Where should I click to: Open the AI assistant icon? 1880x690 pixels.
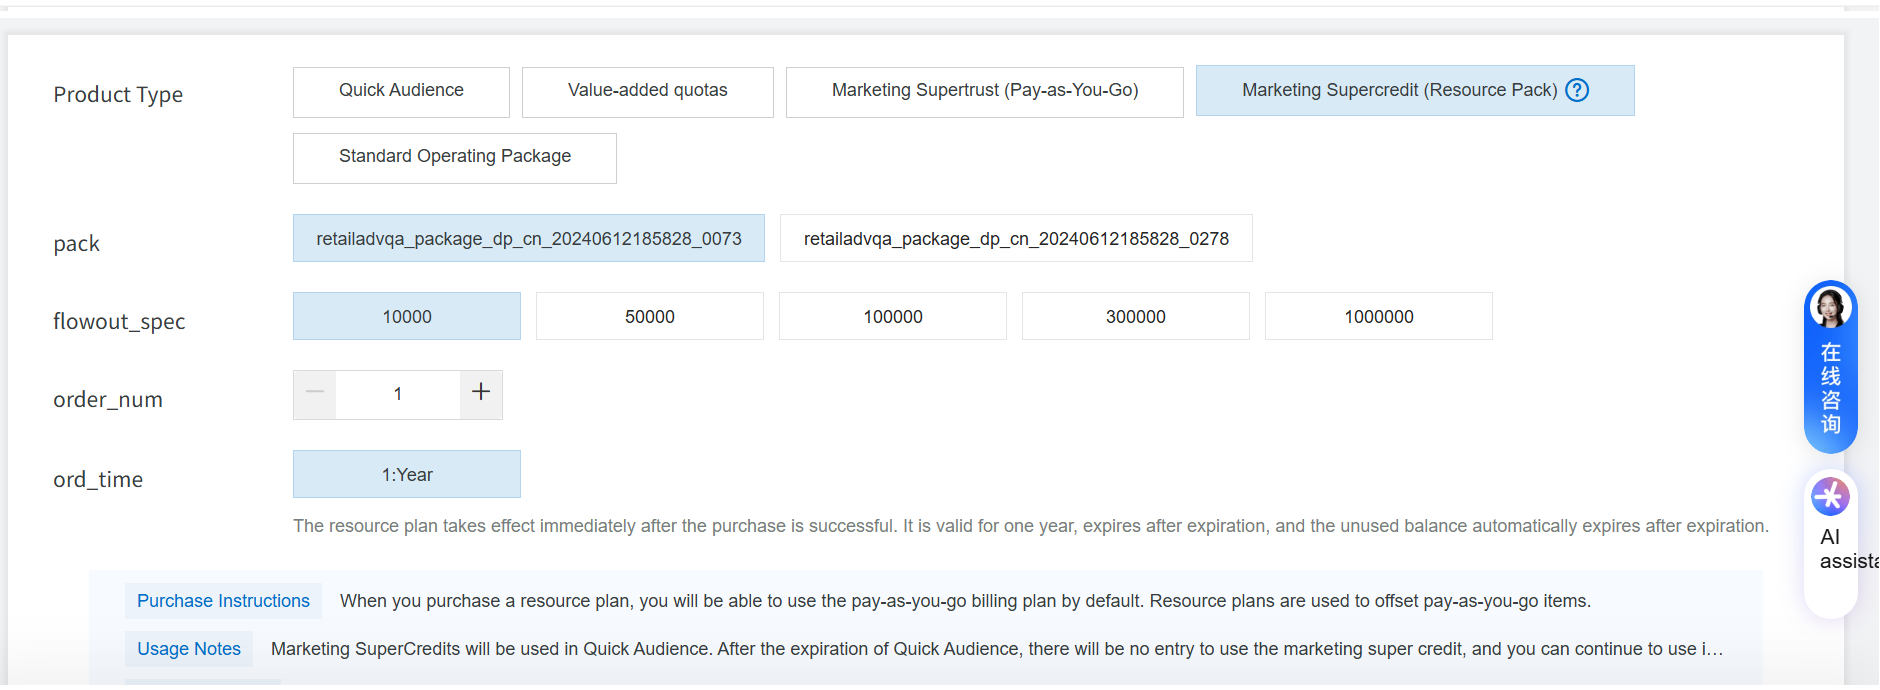coord(1830,497)
